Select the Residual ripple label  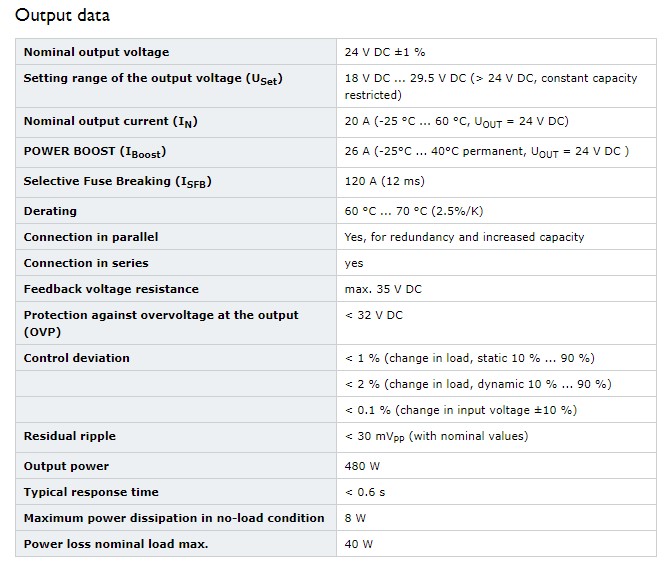click(x=69, y=436)
